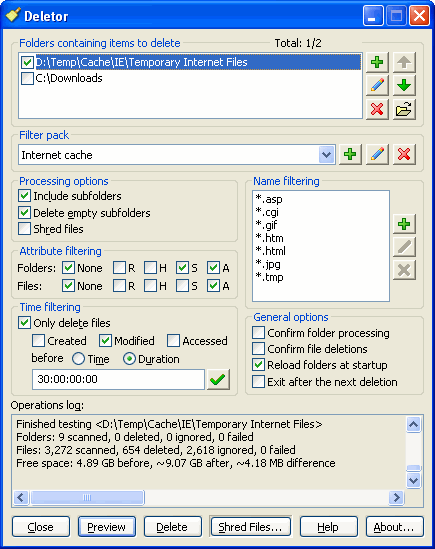Click the duration input field
The image size is (435, 549).
[x=118, y=379]
